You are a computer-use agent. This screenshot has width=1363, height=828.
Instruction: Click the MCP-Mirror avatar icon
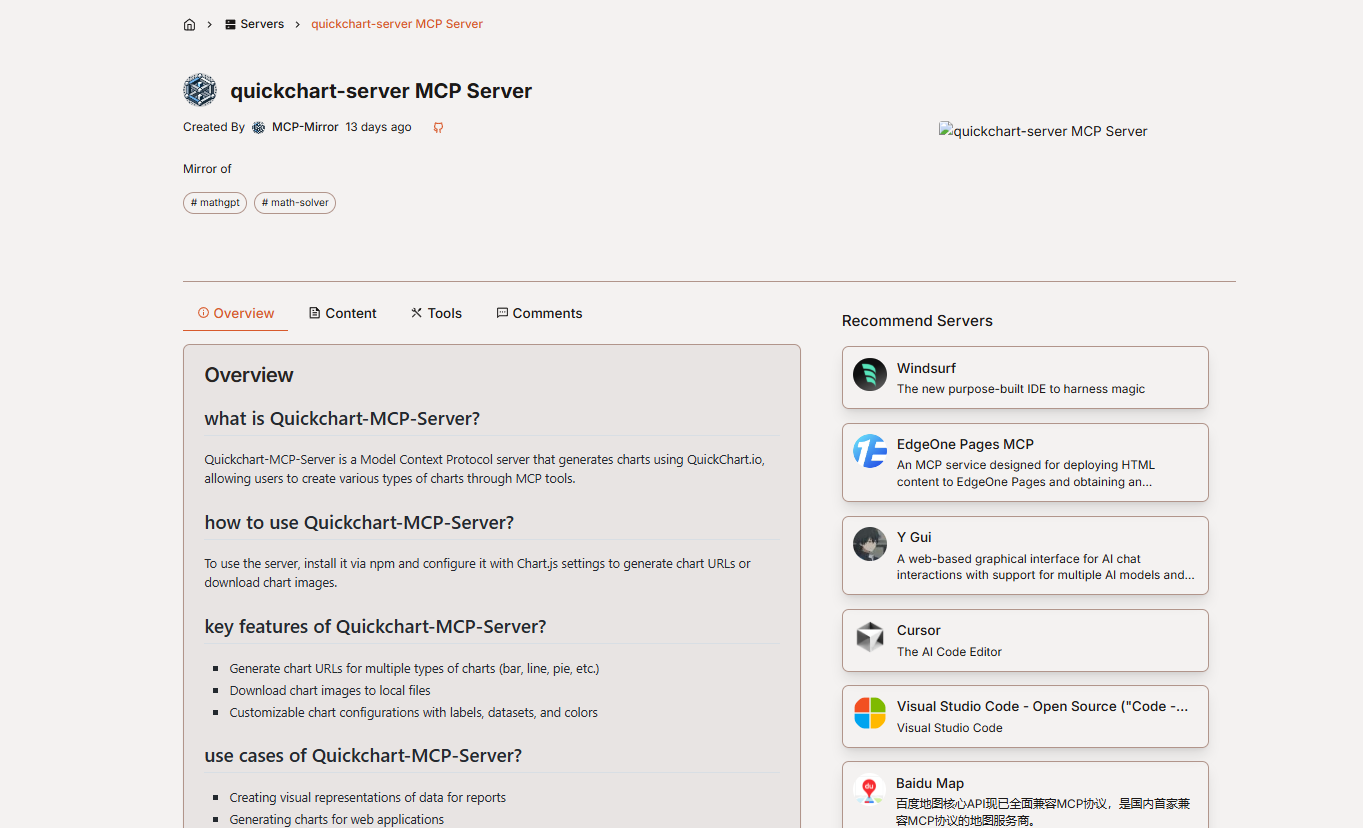(x=258, y=127)
